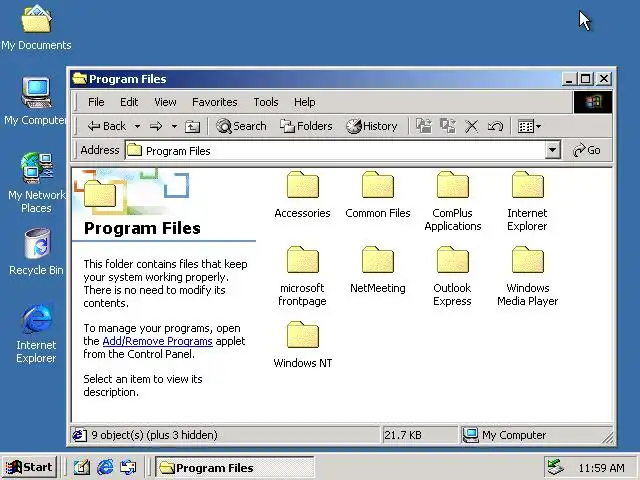This screenshot has width=640, height=480.
Task: Select the microsoft frontpage folder
Action: (x=302, y=276)
